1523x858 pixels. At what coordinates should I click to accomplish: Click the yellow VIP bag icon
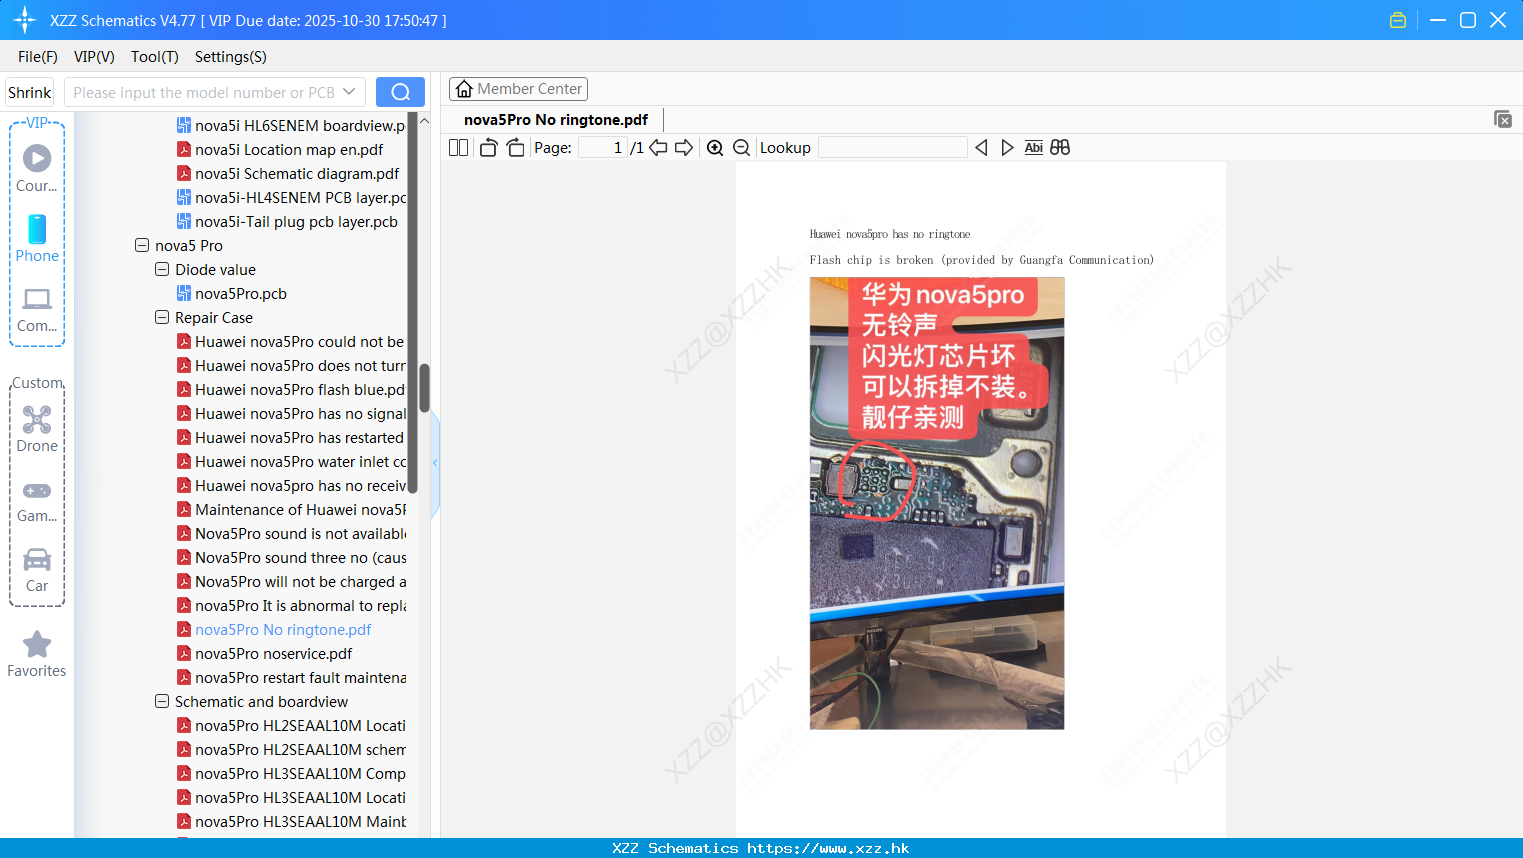tap(1398, 20)
